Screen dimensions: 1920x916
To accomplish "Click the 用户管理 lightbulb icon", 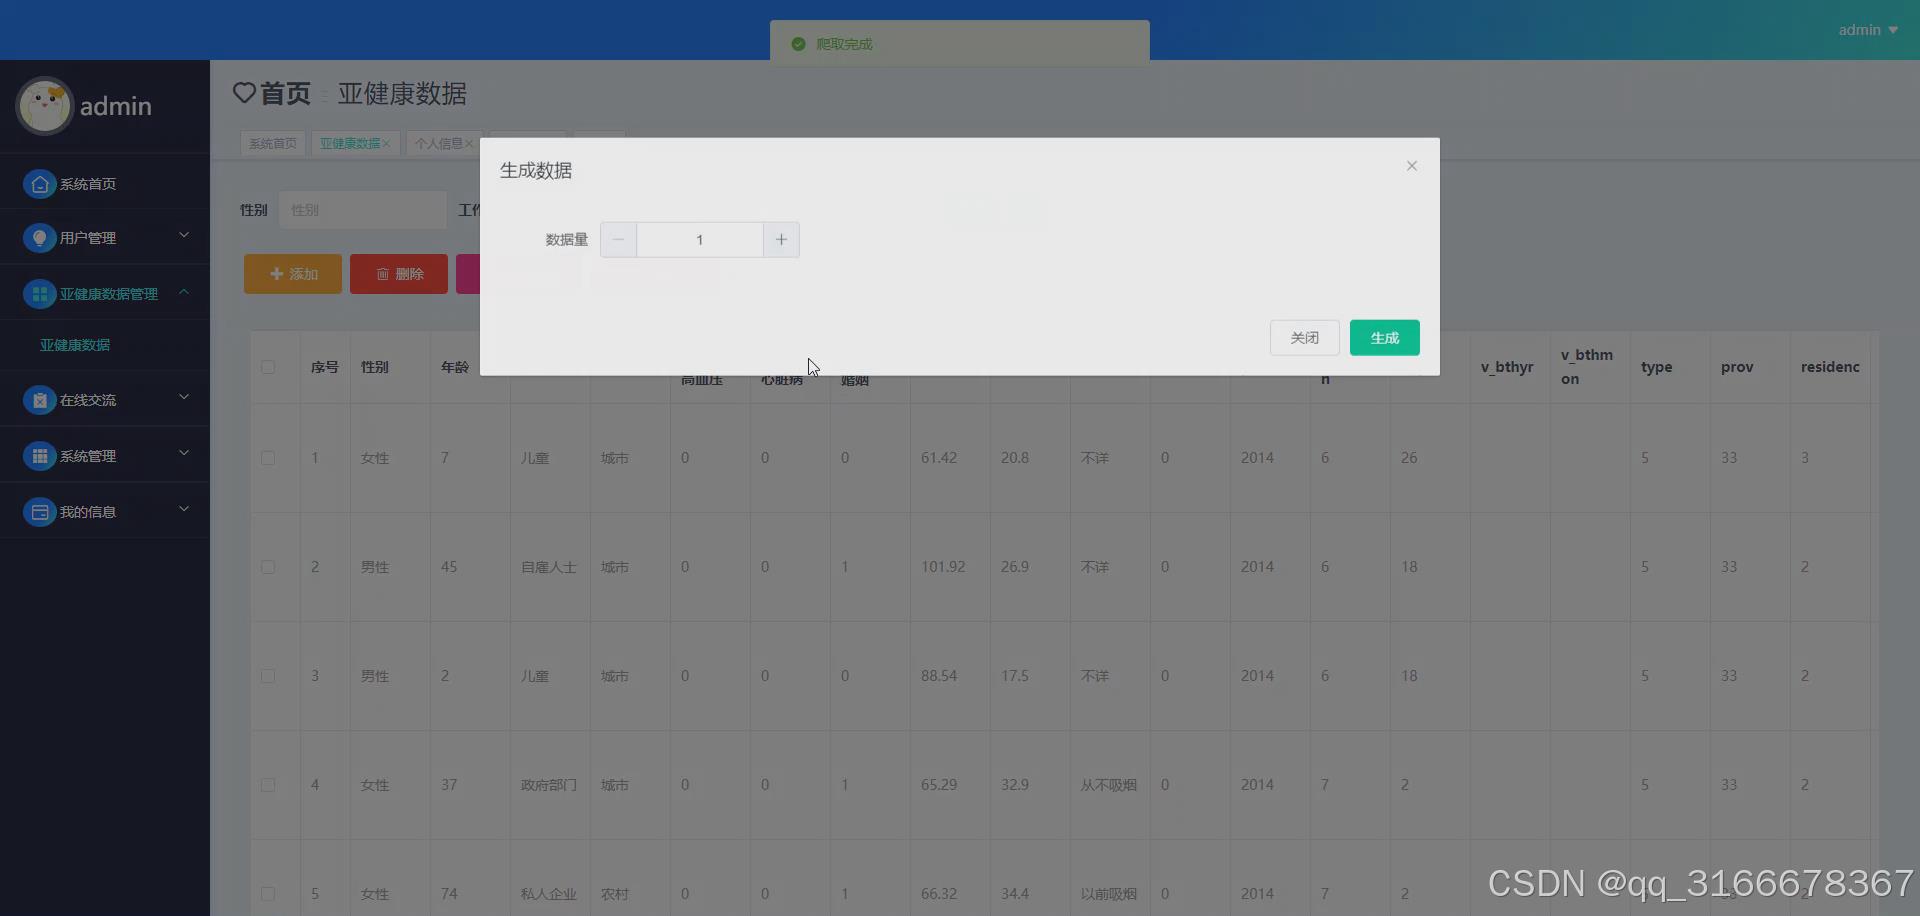I will point(39,238).
